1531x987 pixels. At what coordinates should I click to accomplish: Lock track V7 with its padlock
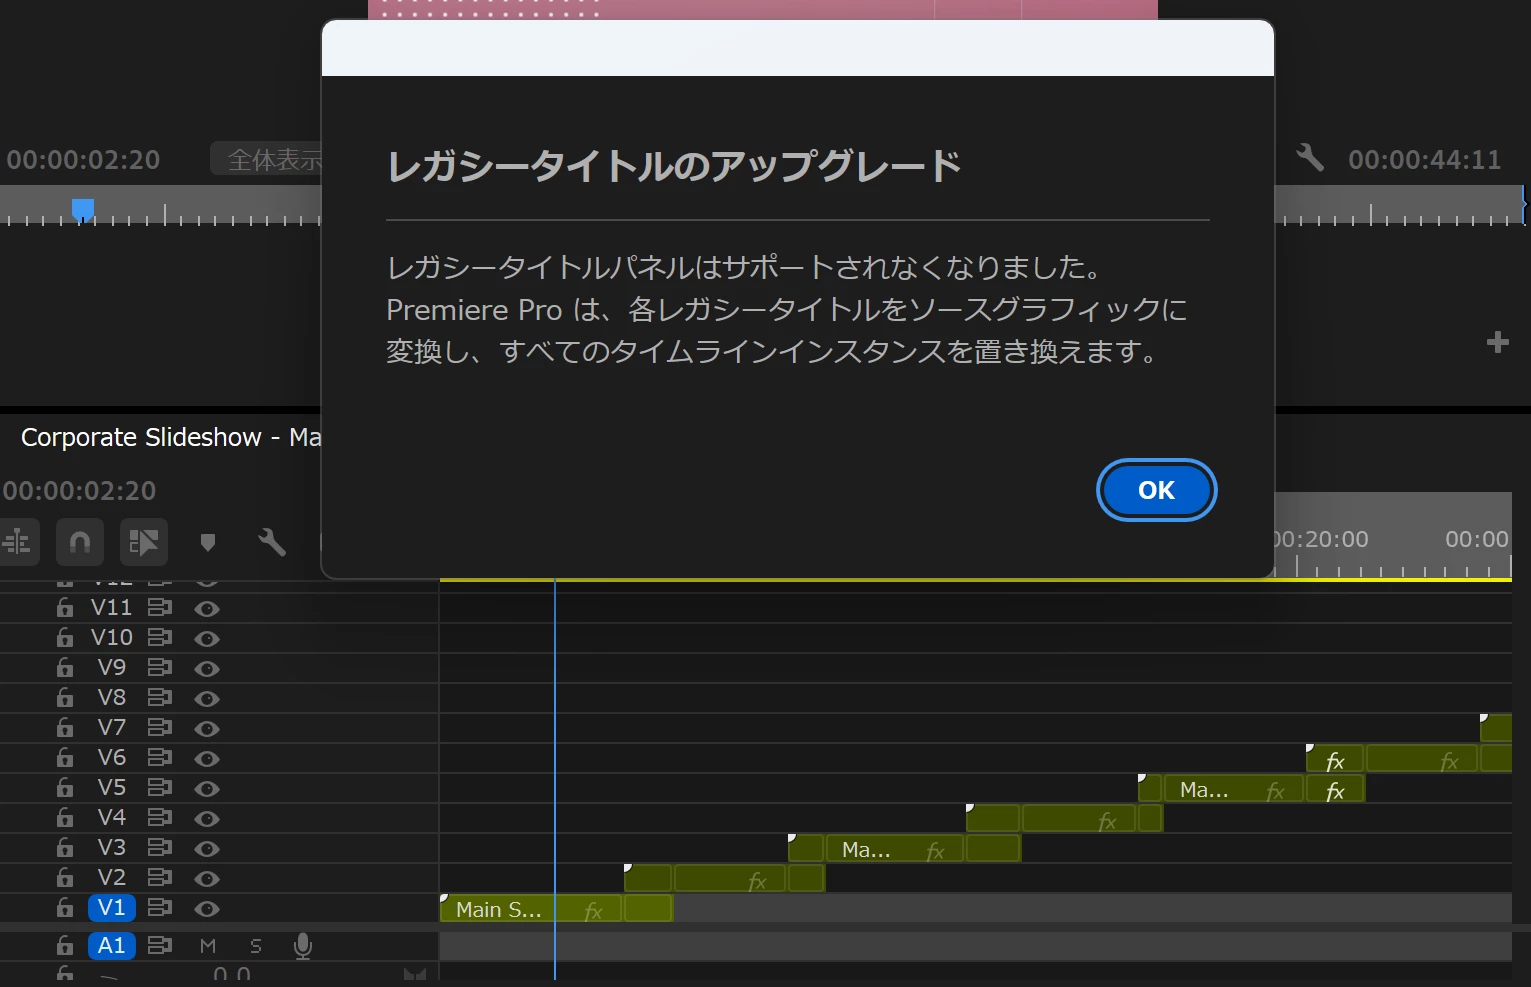click(x=65, y=727)
